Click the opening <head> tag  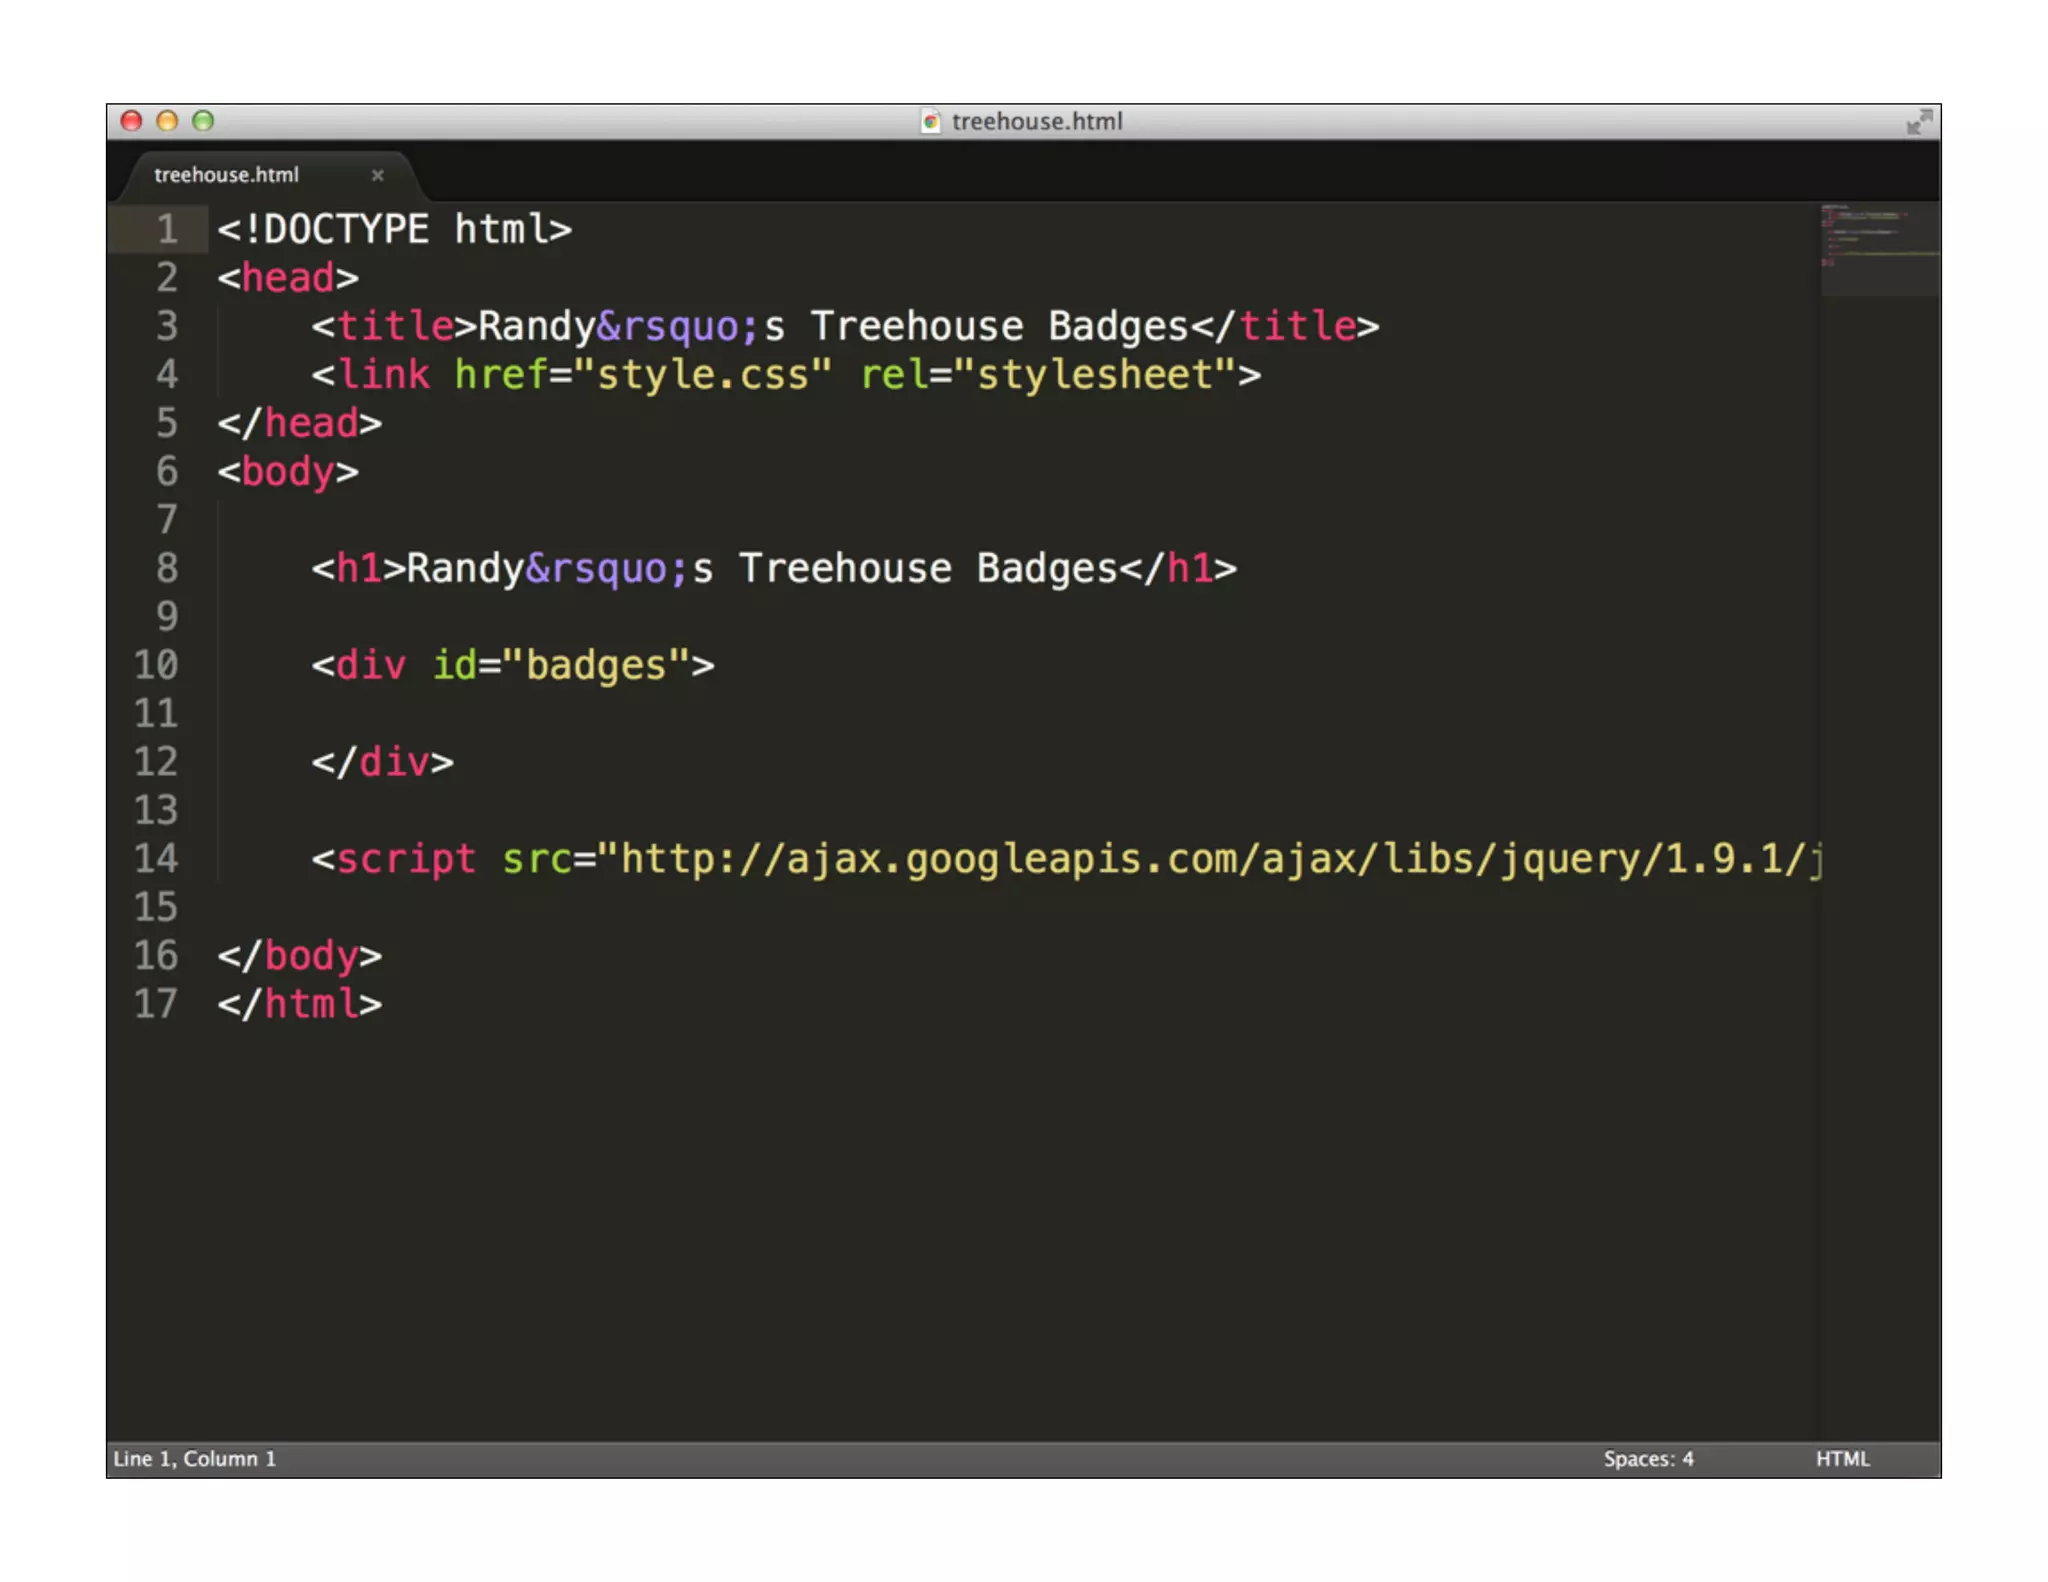288,278
